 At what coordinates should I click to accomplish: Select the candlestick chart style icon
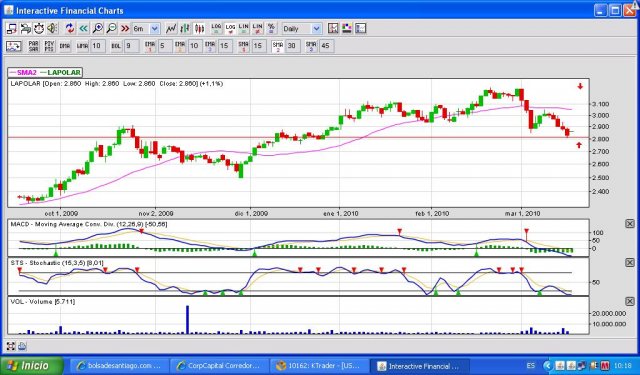(x=199, y=29)
